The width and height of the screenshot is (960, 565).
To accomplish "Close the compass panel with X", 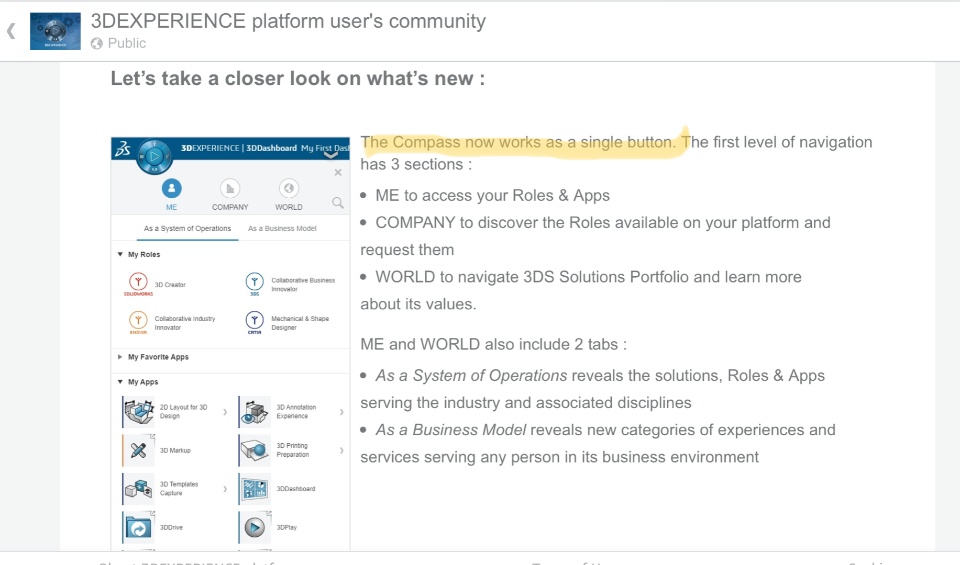I will [x=338, y=173].
